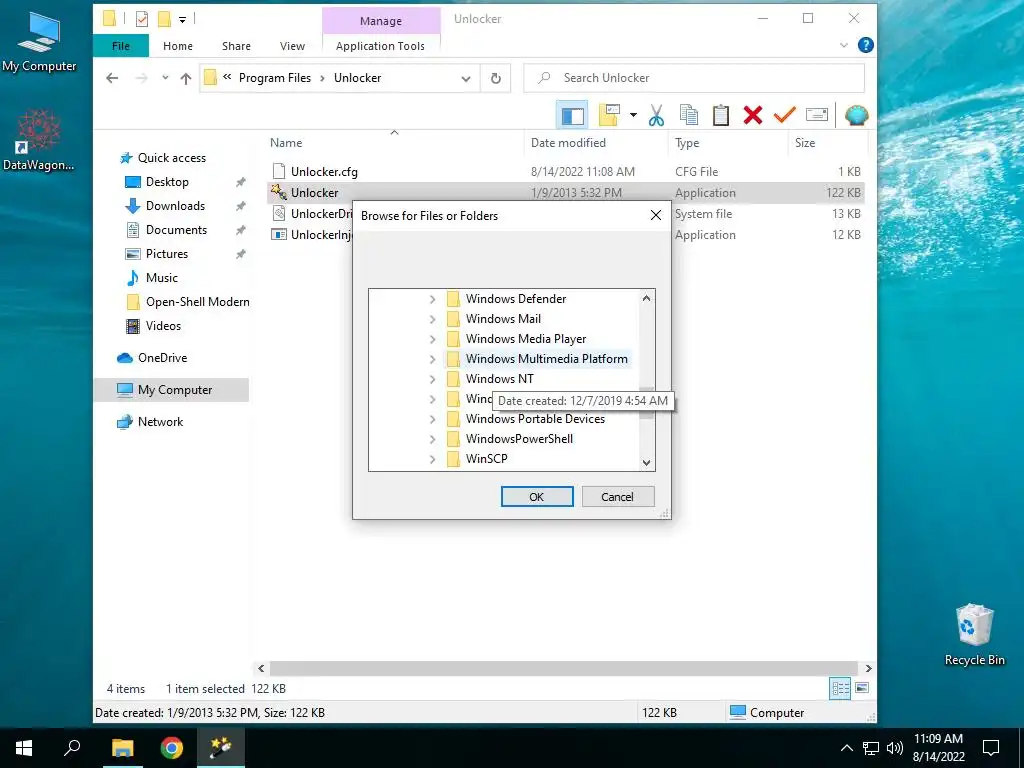
Task: Open the DataWagon desktop shortcut
Action: pos(39,141)
